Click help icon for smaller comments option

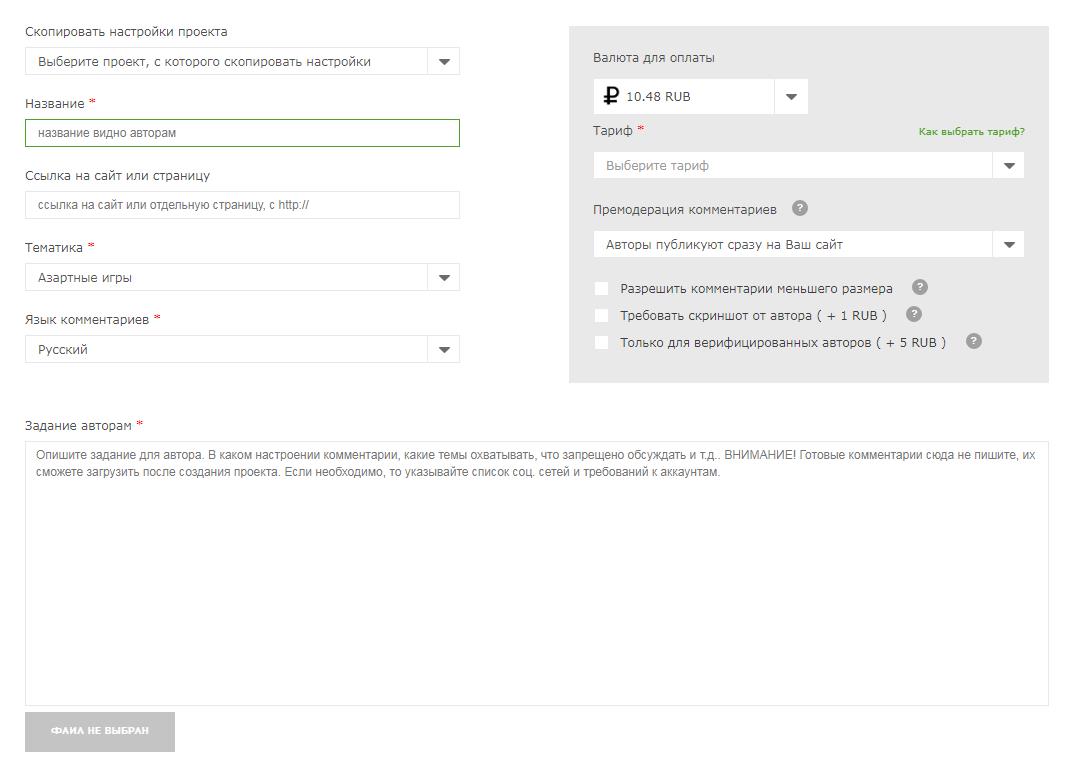(919, 287)
